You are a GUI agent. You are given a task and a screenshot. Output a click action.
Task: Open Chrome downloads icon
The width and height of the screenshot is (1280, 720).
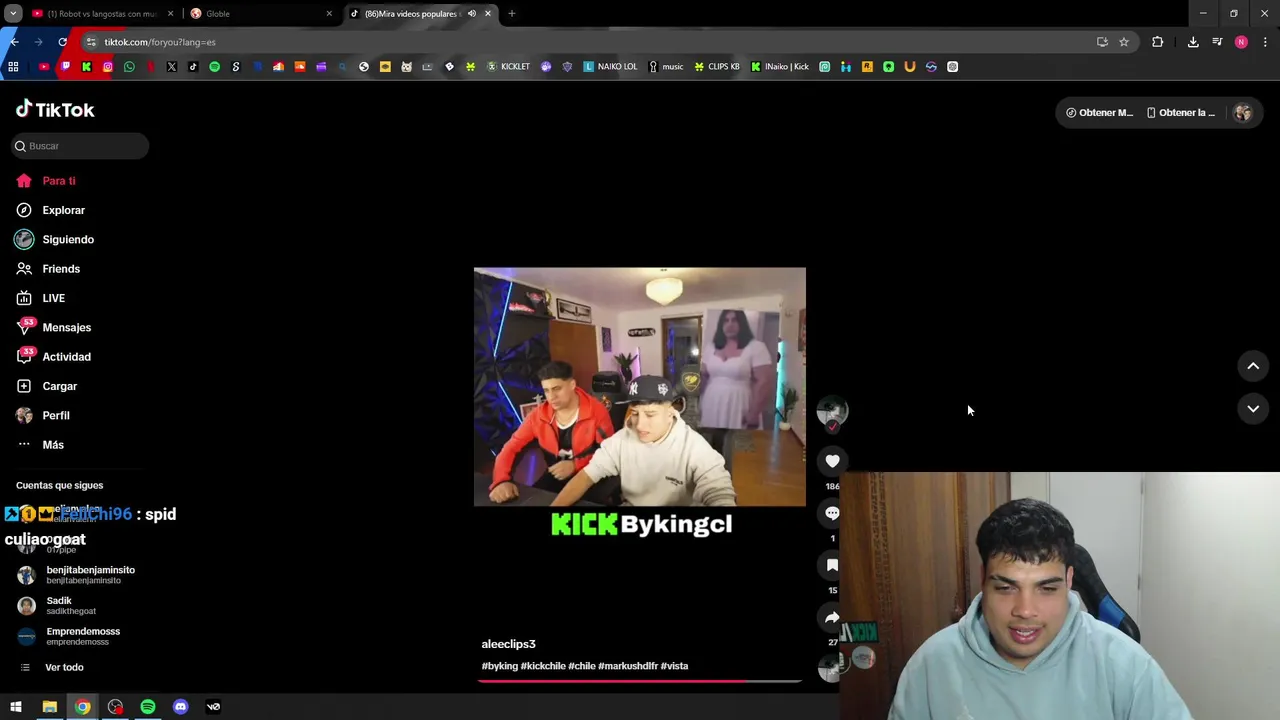coord(1193,42)
